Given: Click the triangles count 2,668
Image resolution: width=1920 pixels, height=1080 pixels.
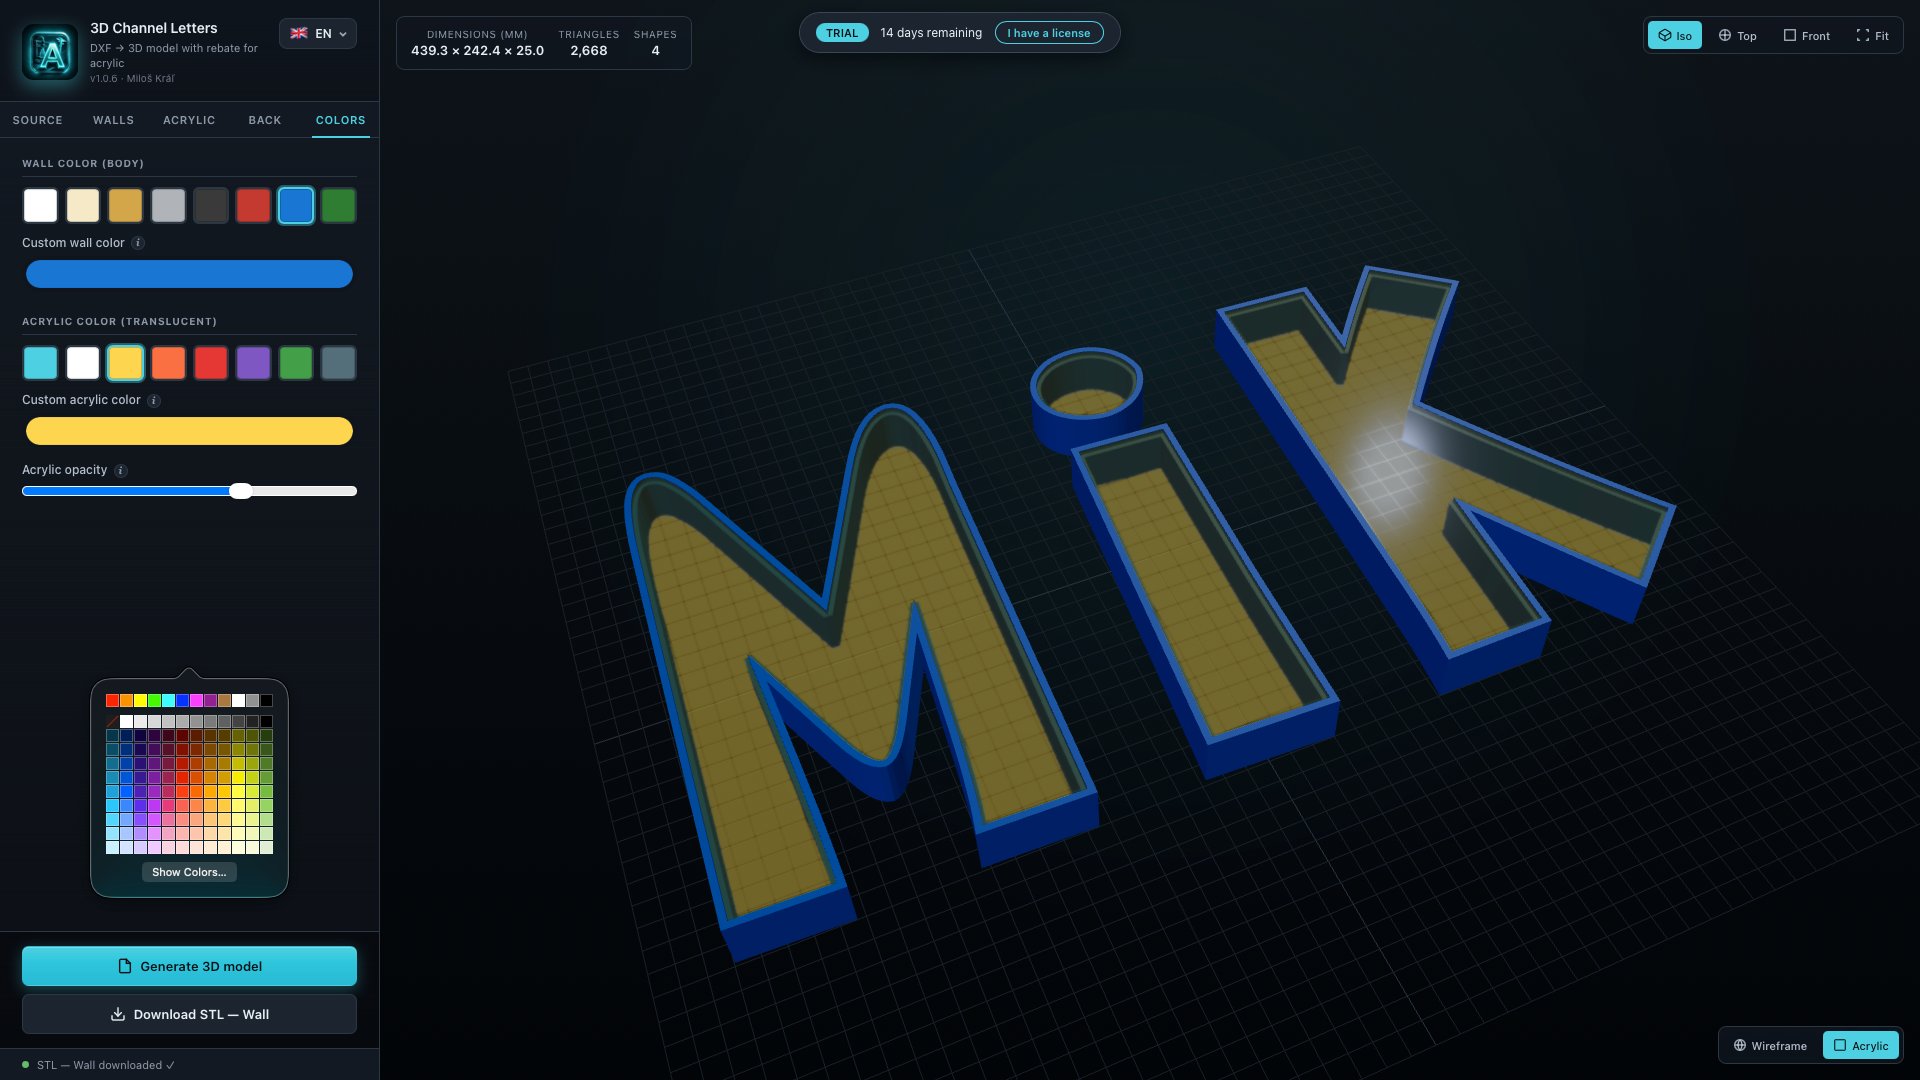Looking at the screenshot, I should [x=589, y=50].
